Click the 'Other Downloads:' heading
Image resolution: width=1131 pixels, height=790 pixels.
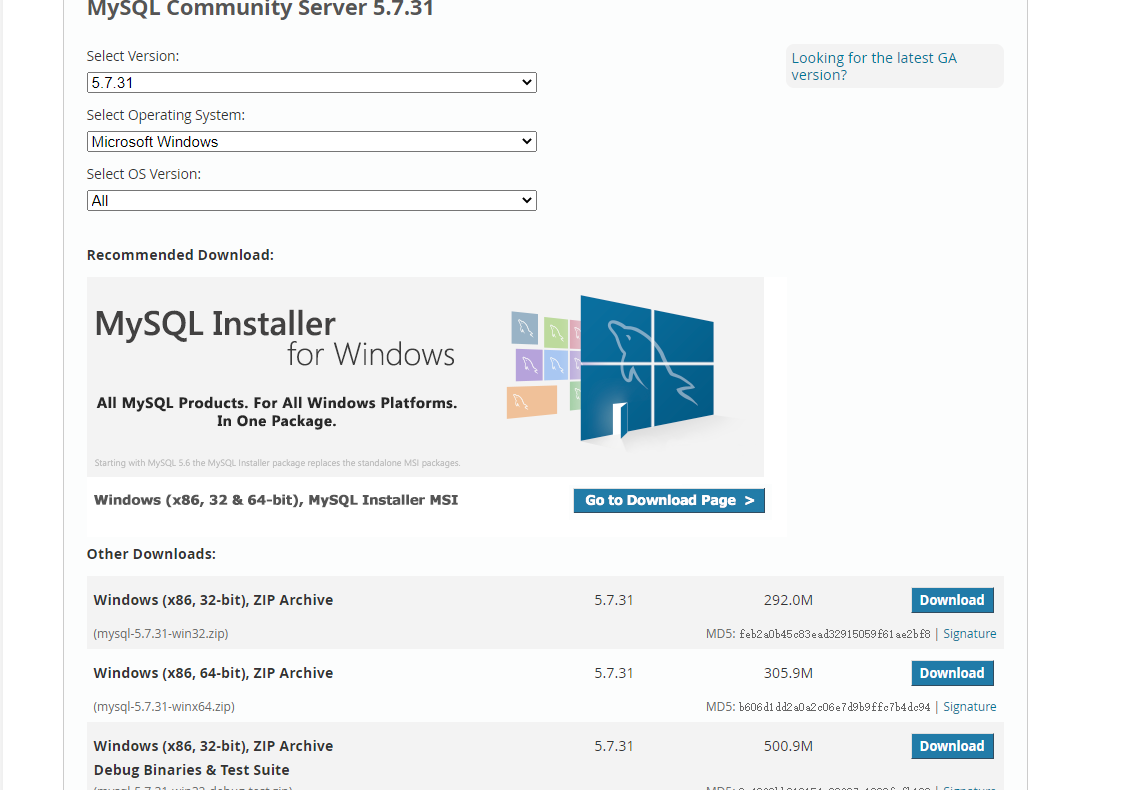(151, 554)
